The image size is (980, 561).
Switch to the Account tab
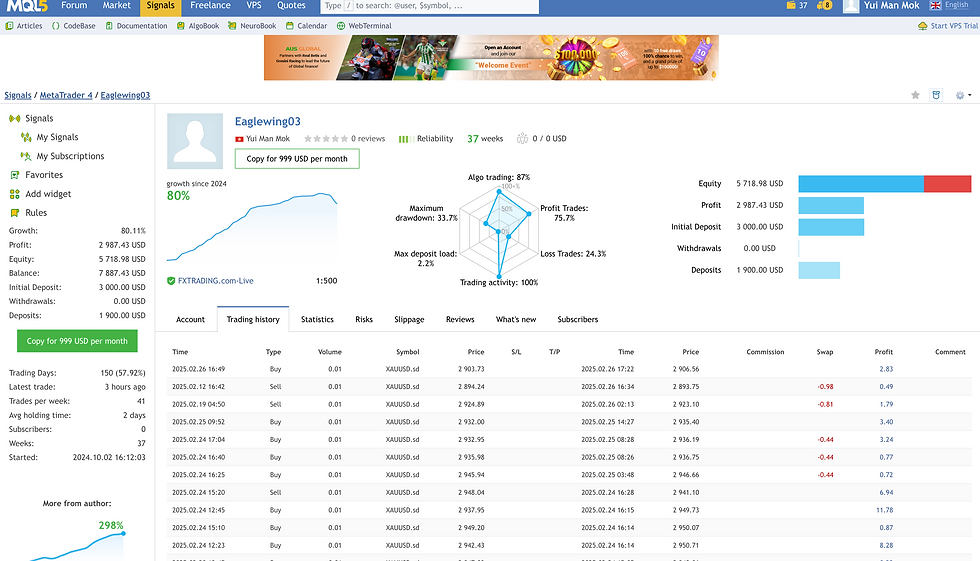[190, 319]
